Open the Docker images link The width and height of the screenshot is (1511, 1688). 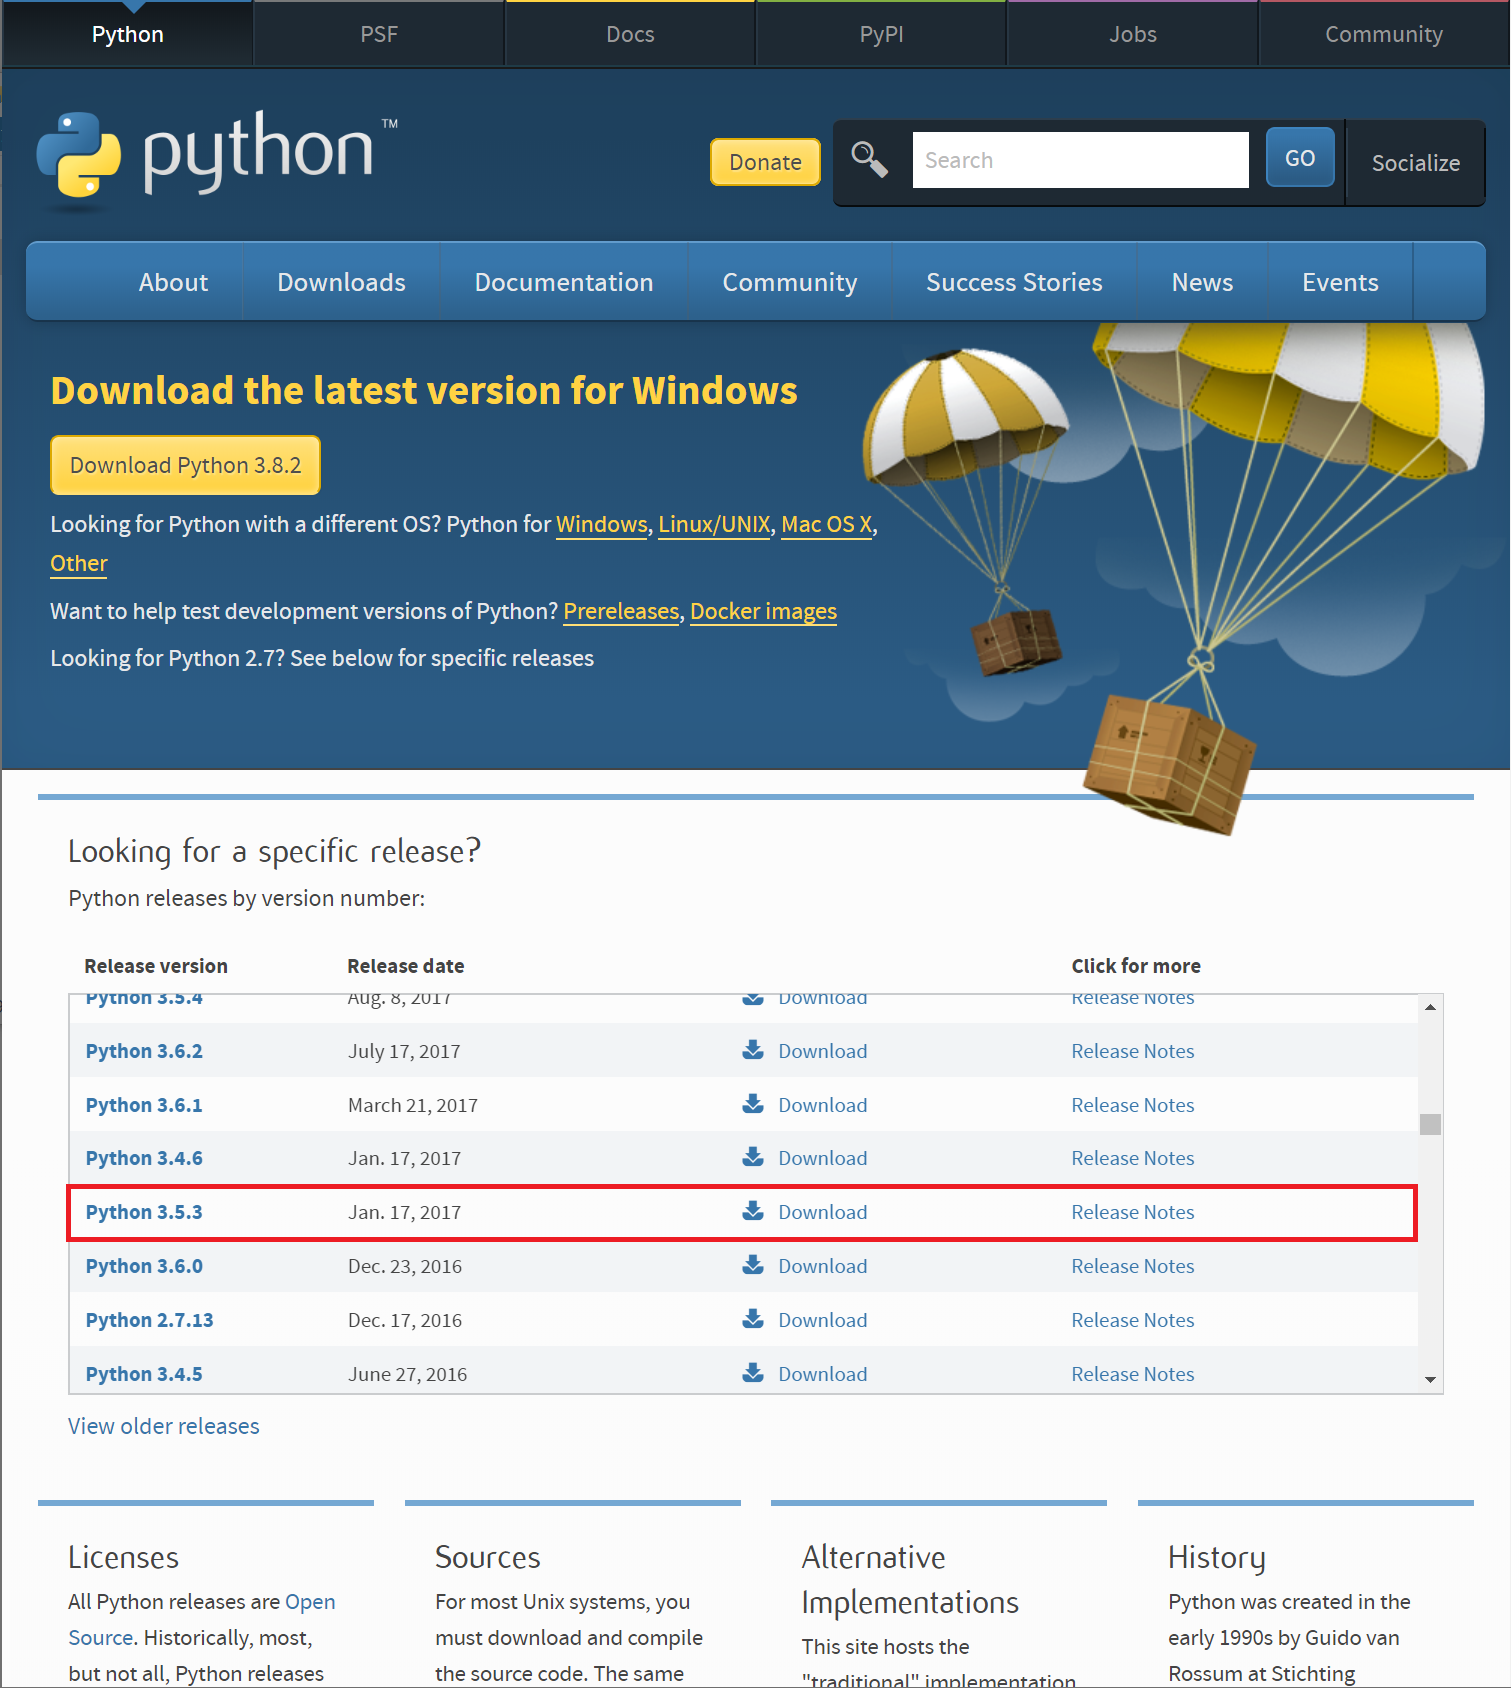763,611
